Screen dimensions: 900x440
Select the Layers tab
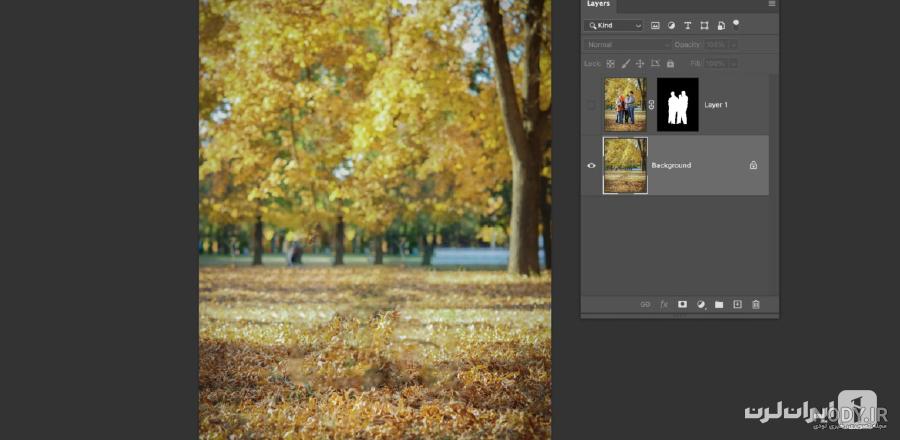tap(598, 4)
